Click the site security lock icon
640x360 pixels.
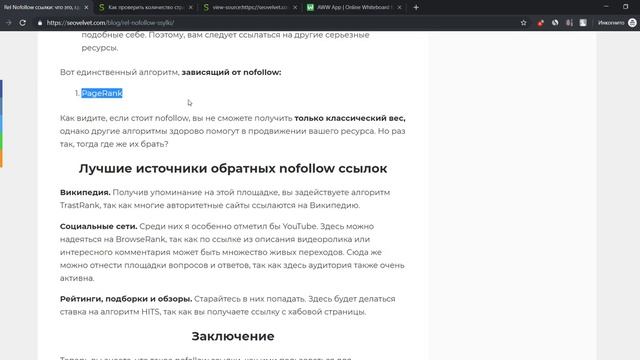click(x=40, y=23)
